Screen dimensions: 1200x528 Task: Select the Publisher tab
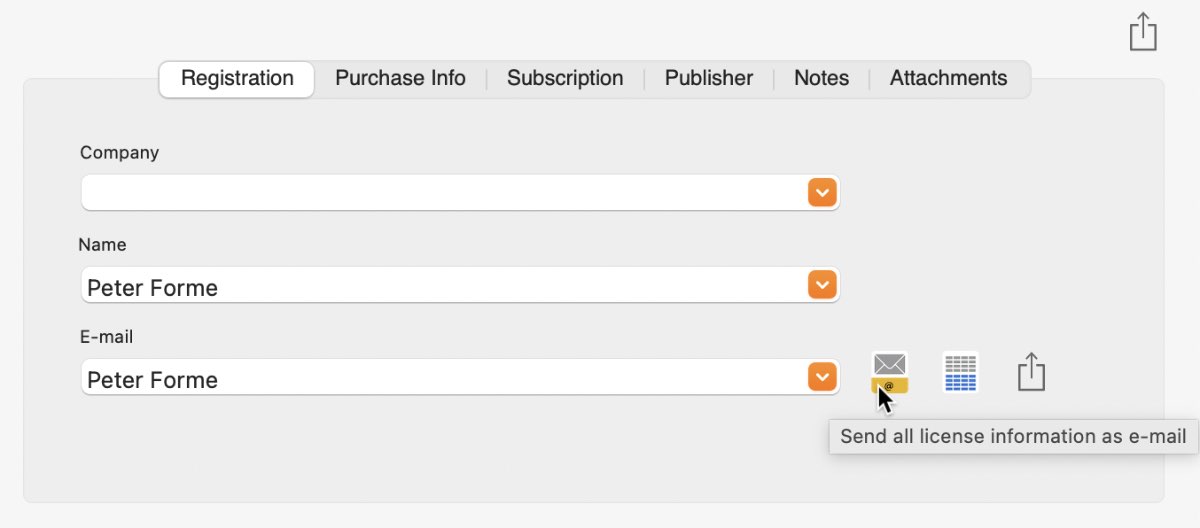click(709, 79)
